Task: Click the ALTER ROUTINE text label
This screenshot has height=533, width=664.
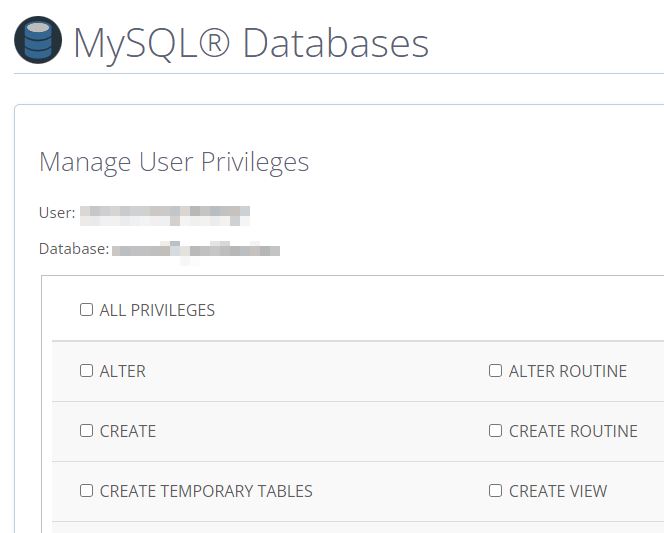Action: tap(567, 371)
